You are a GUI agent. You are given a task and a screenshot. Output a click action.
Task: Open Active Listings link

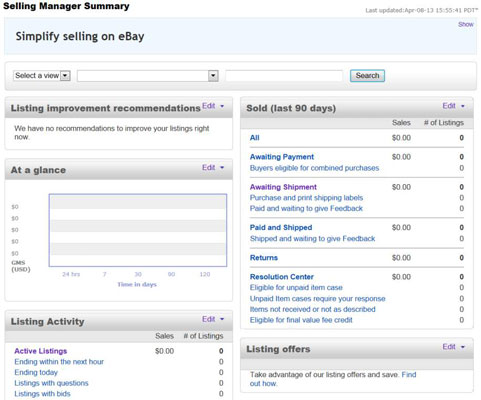pos(41,351)
